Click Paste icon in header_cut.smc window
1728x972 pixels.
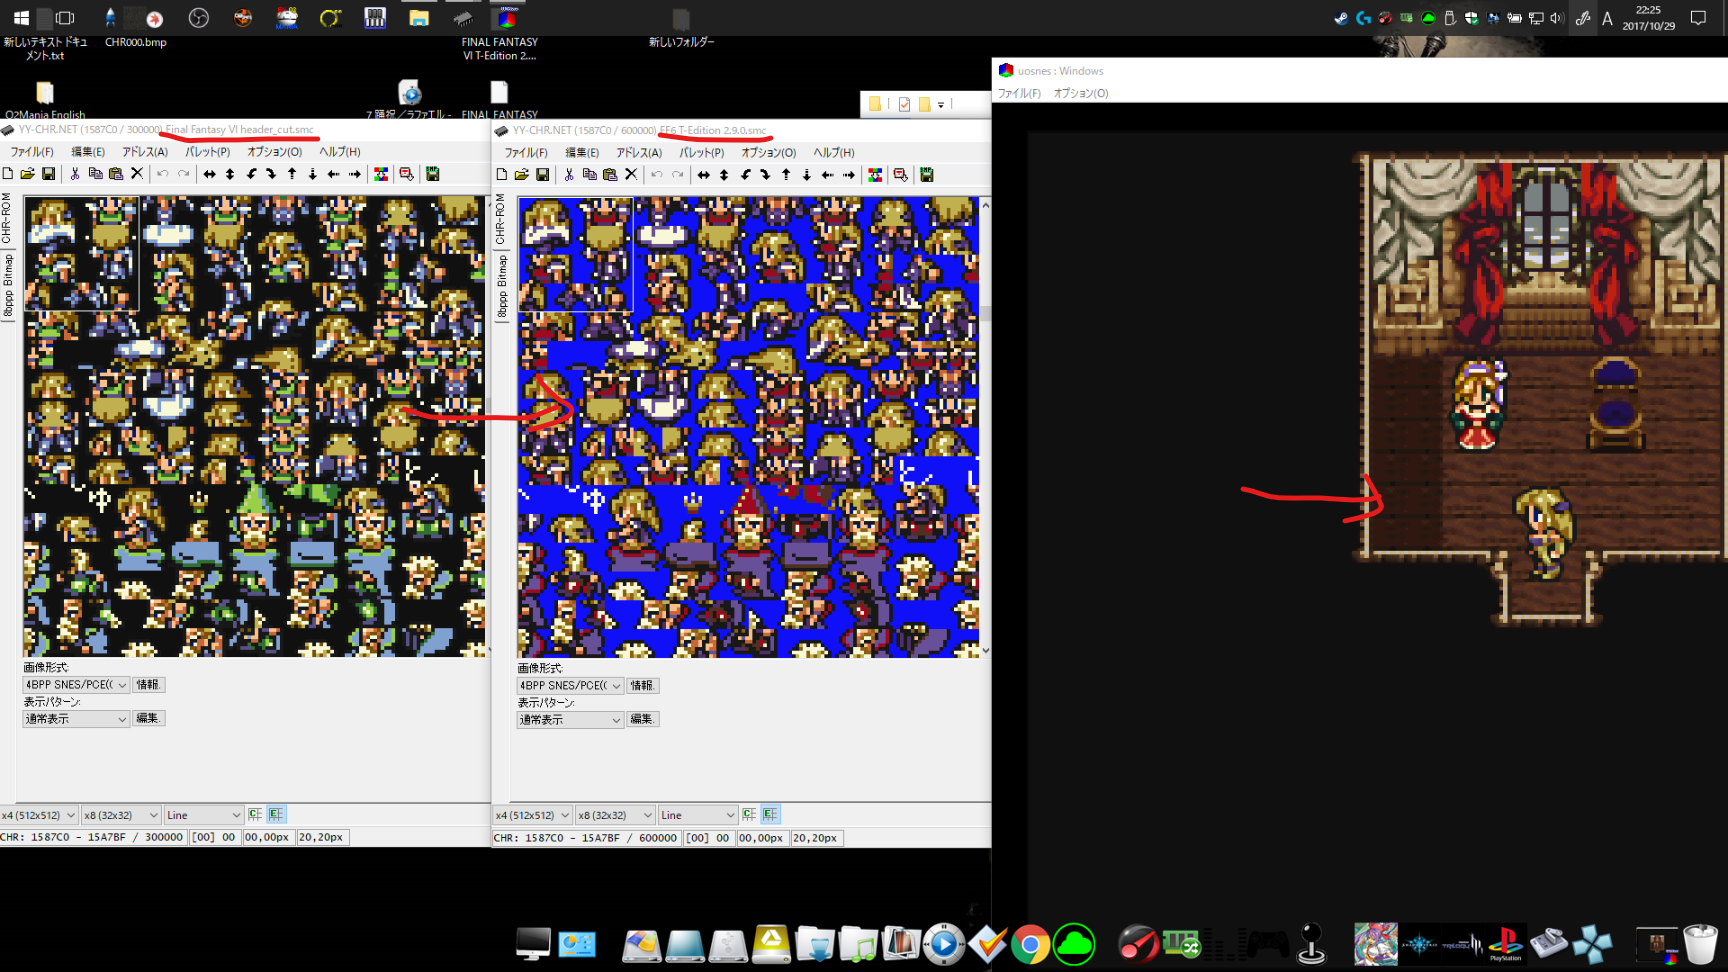116,174
